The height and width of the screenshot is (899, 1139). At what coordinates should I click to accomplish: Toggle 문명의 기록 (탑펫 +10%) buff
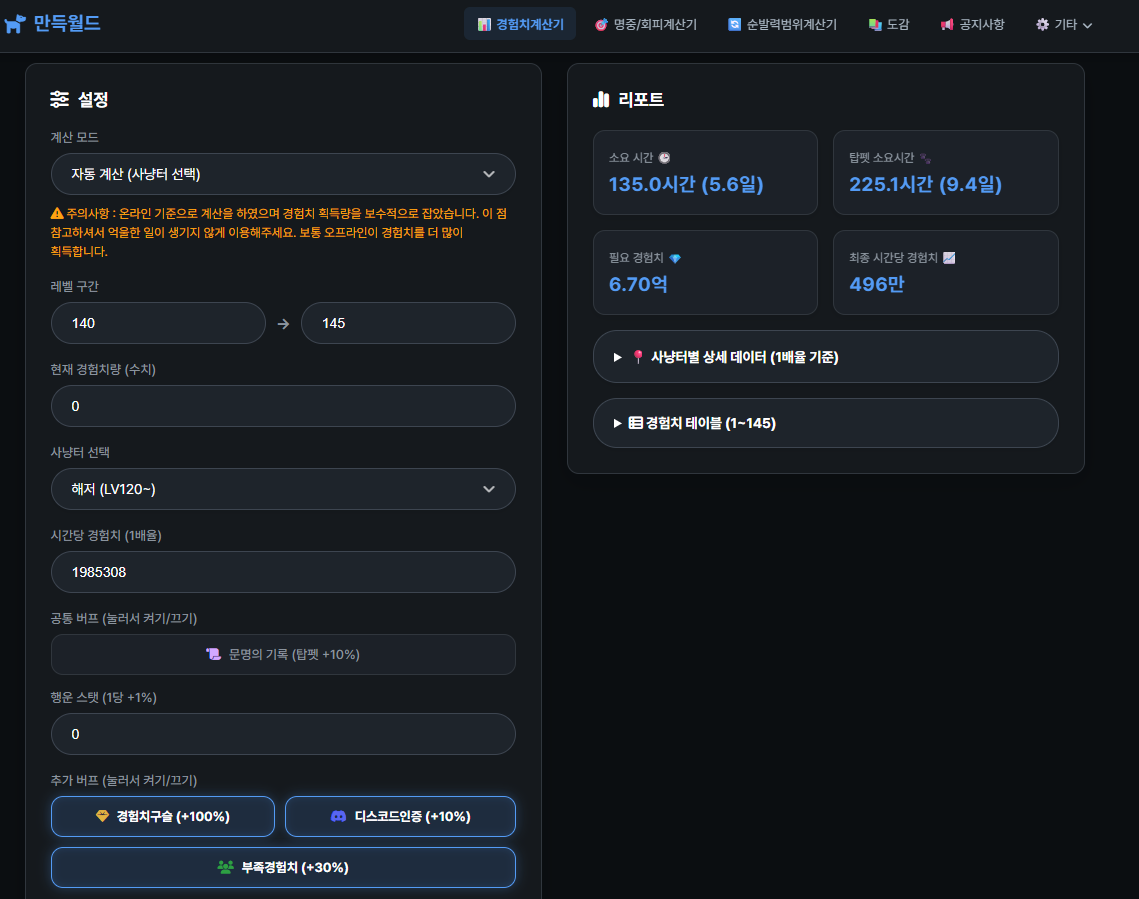point(283,654)
